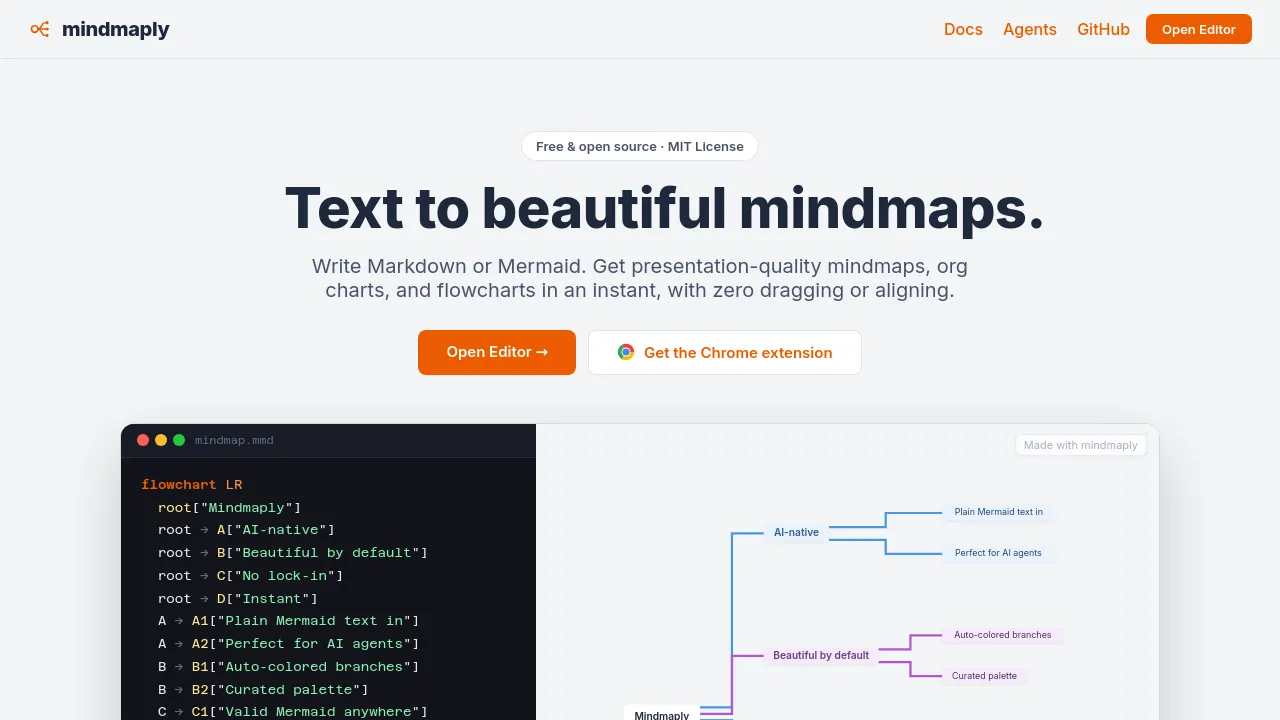
Task: Open the Docs page
Action: point(963,29)
